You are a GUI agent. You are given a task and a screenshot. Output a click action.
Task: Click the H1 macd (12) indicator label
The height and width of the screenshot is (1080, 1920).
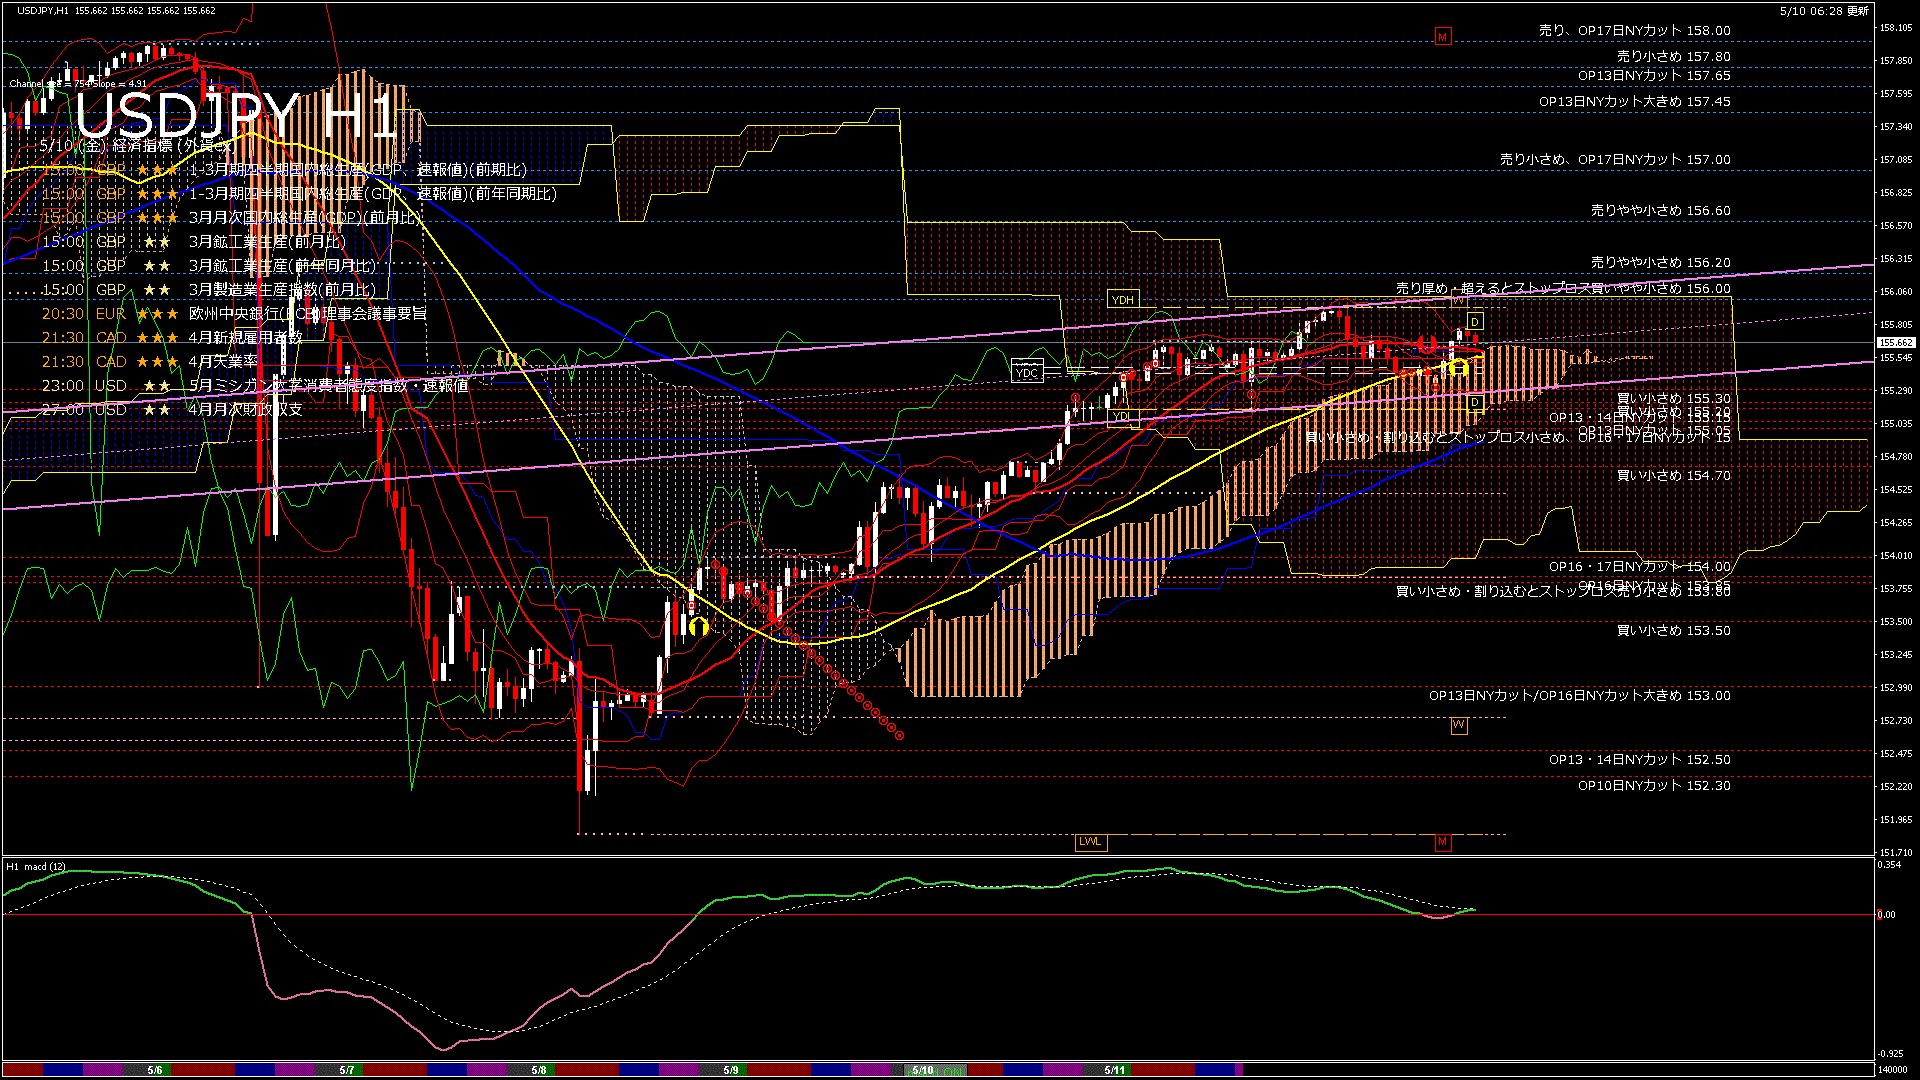36,867
